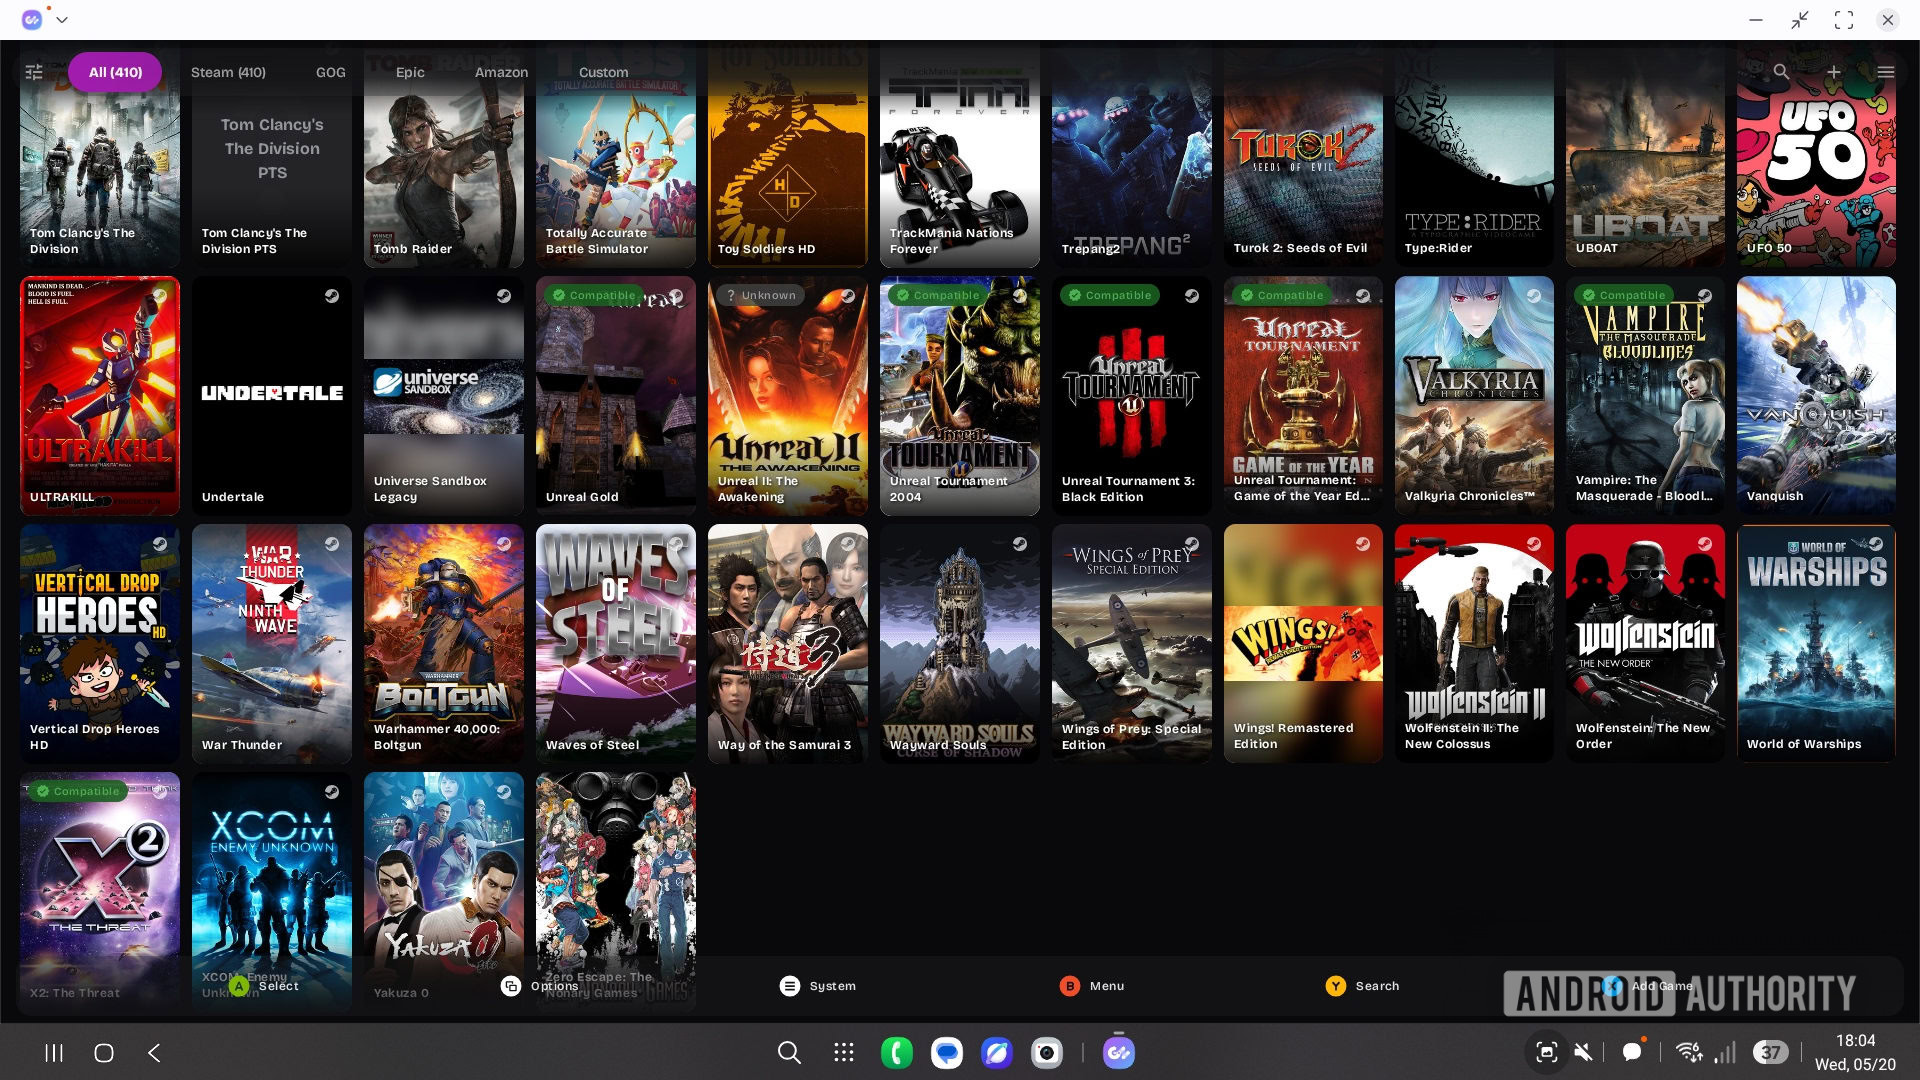This screenshot has height=1080, width=1920.
Task: Click the clock showing 18:04
Action: [x=1855, y=1040]
